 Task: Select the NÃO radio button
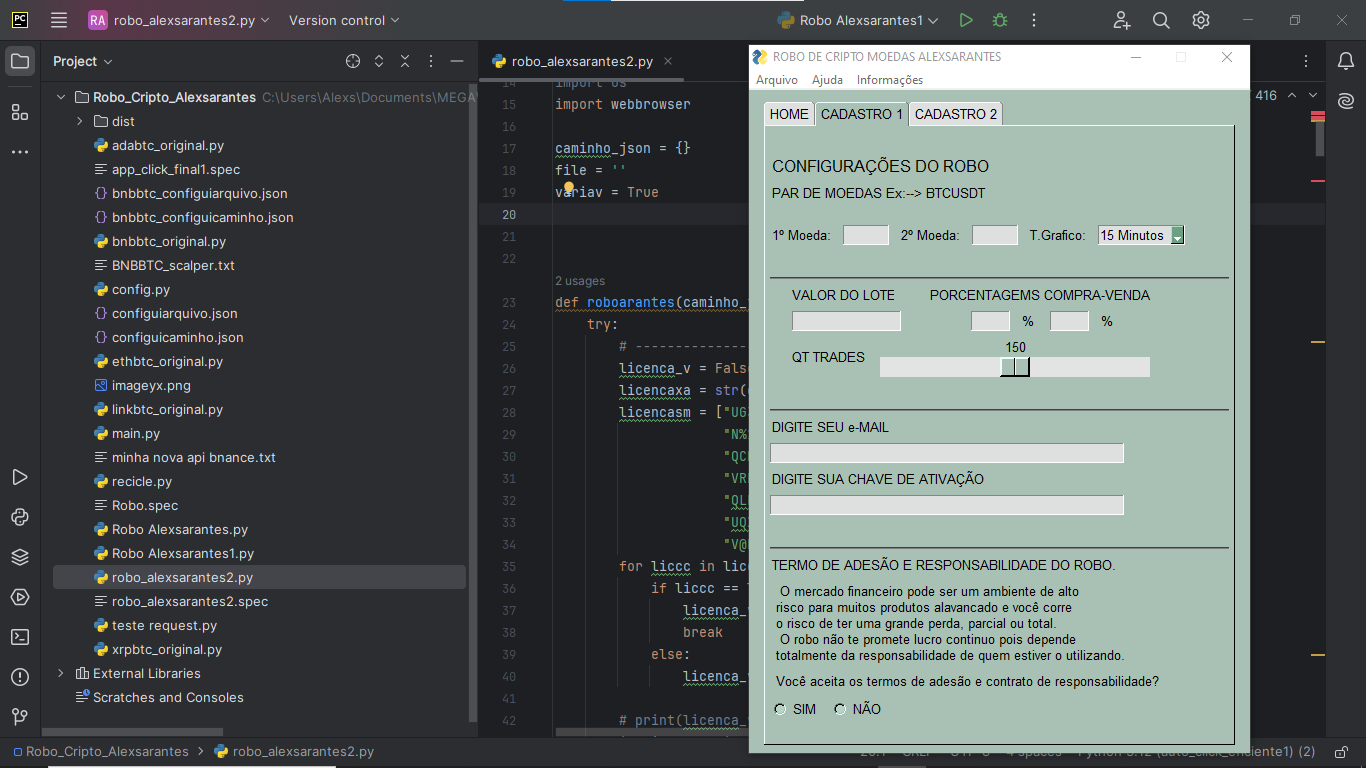tap(840, 709)
